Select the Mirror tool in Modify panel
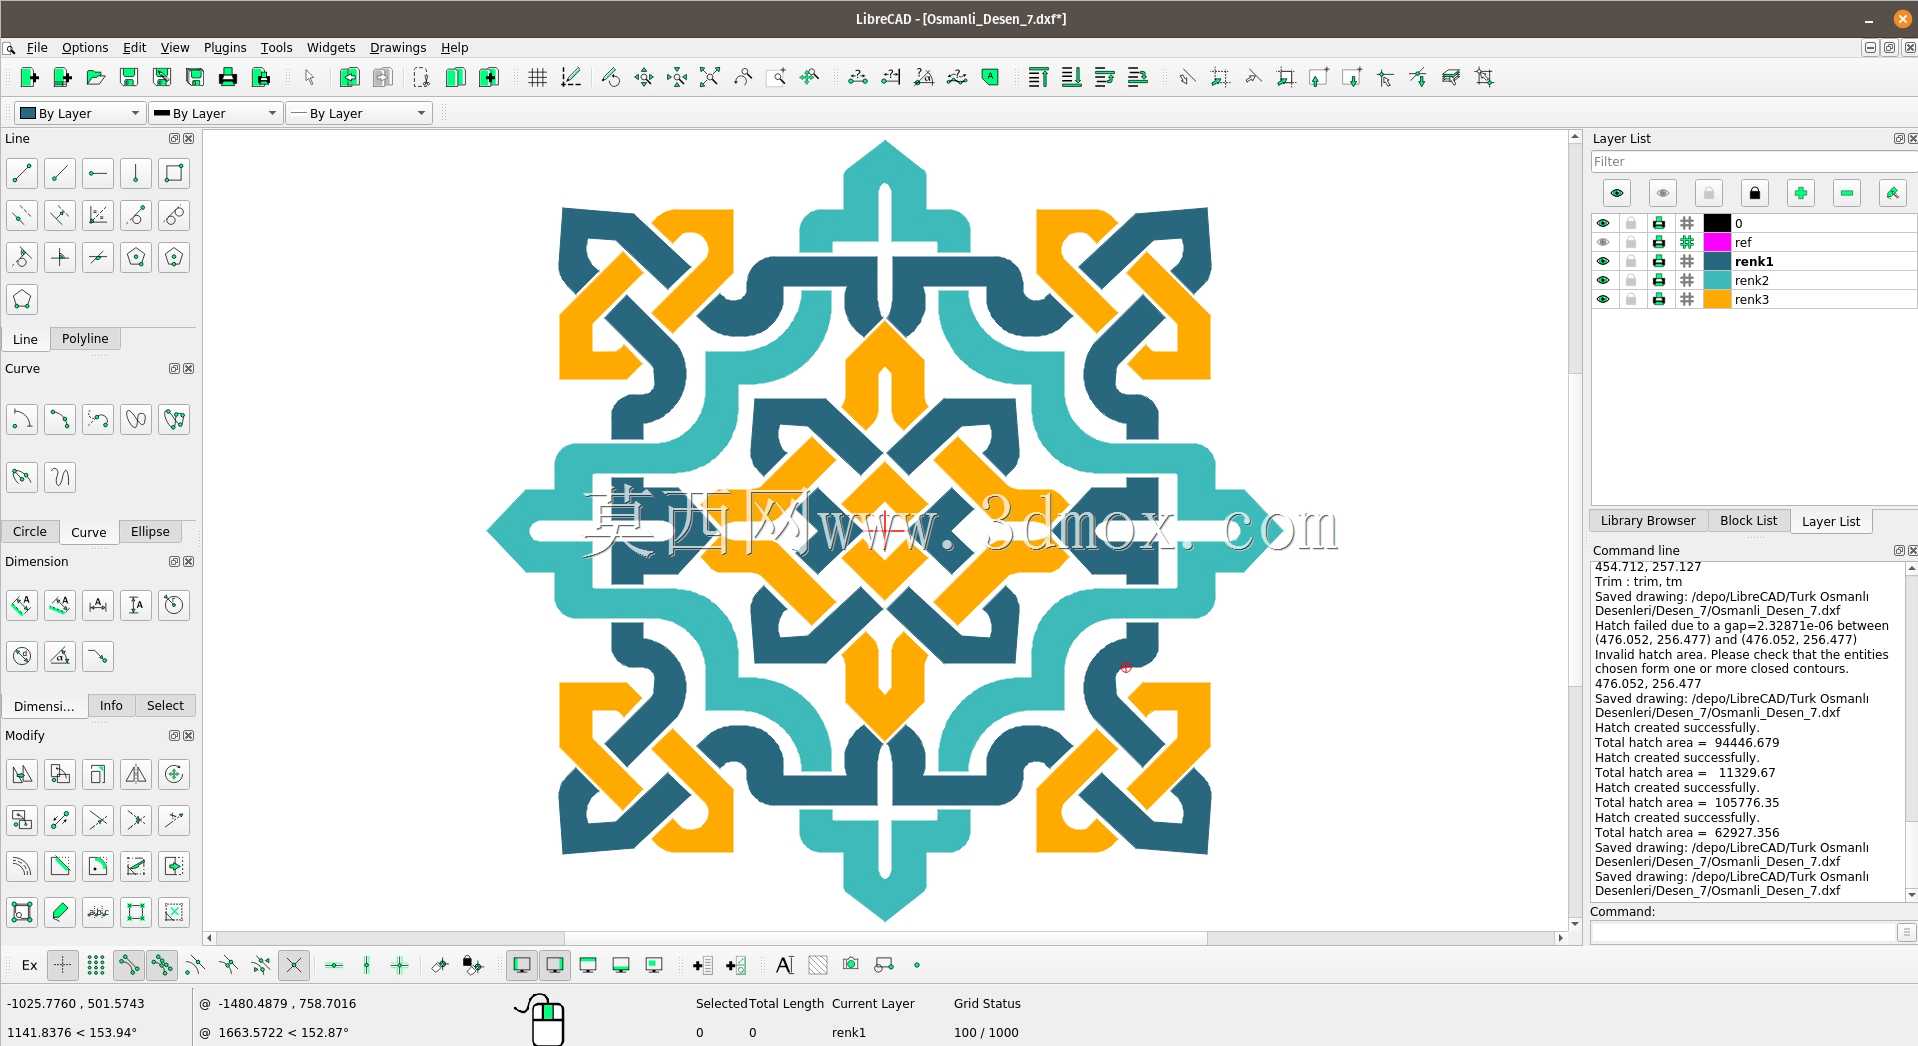 point(136,774)
